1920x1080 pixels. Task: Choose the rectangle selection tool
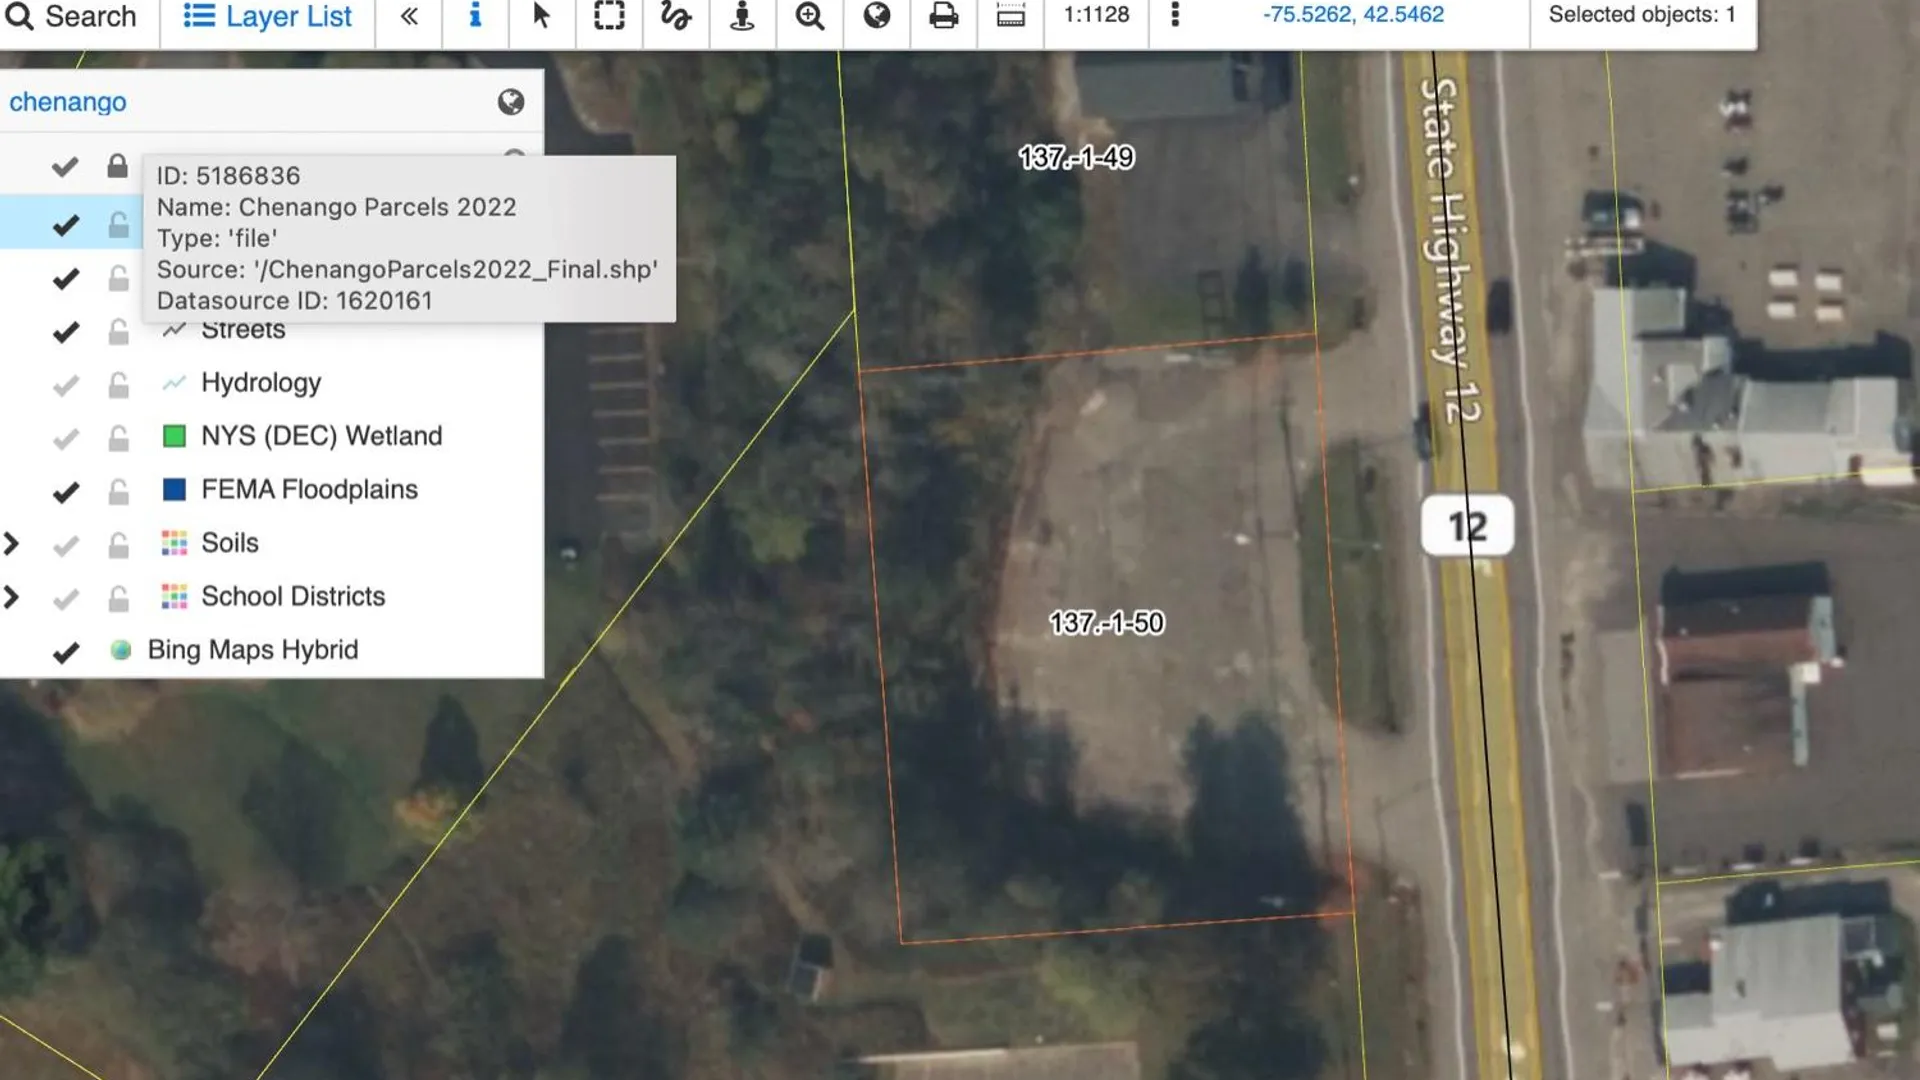pyautogui.click(x=609, y=16)
